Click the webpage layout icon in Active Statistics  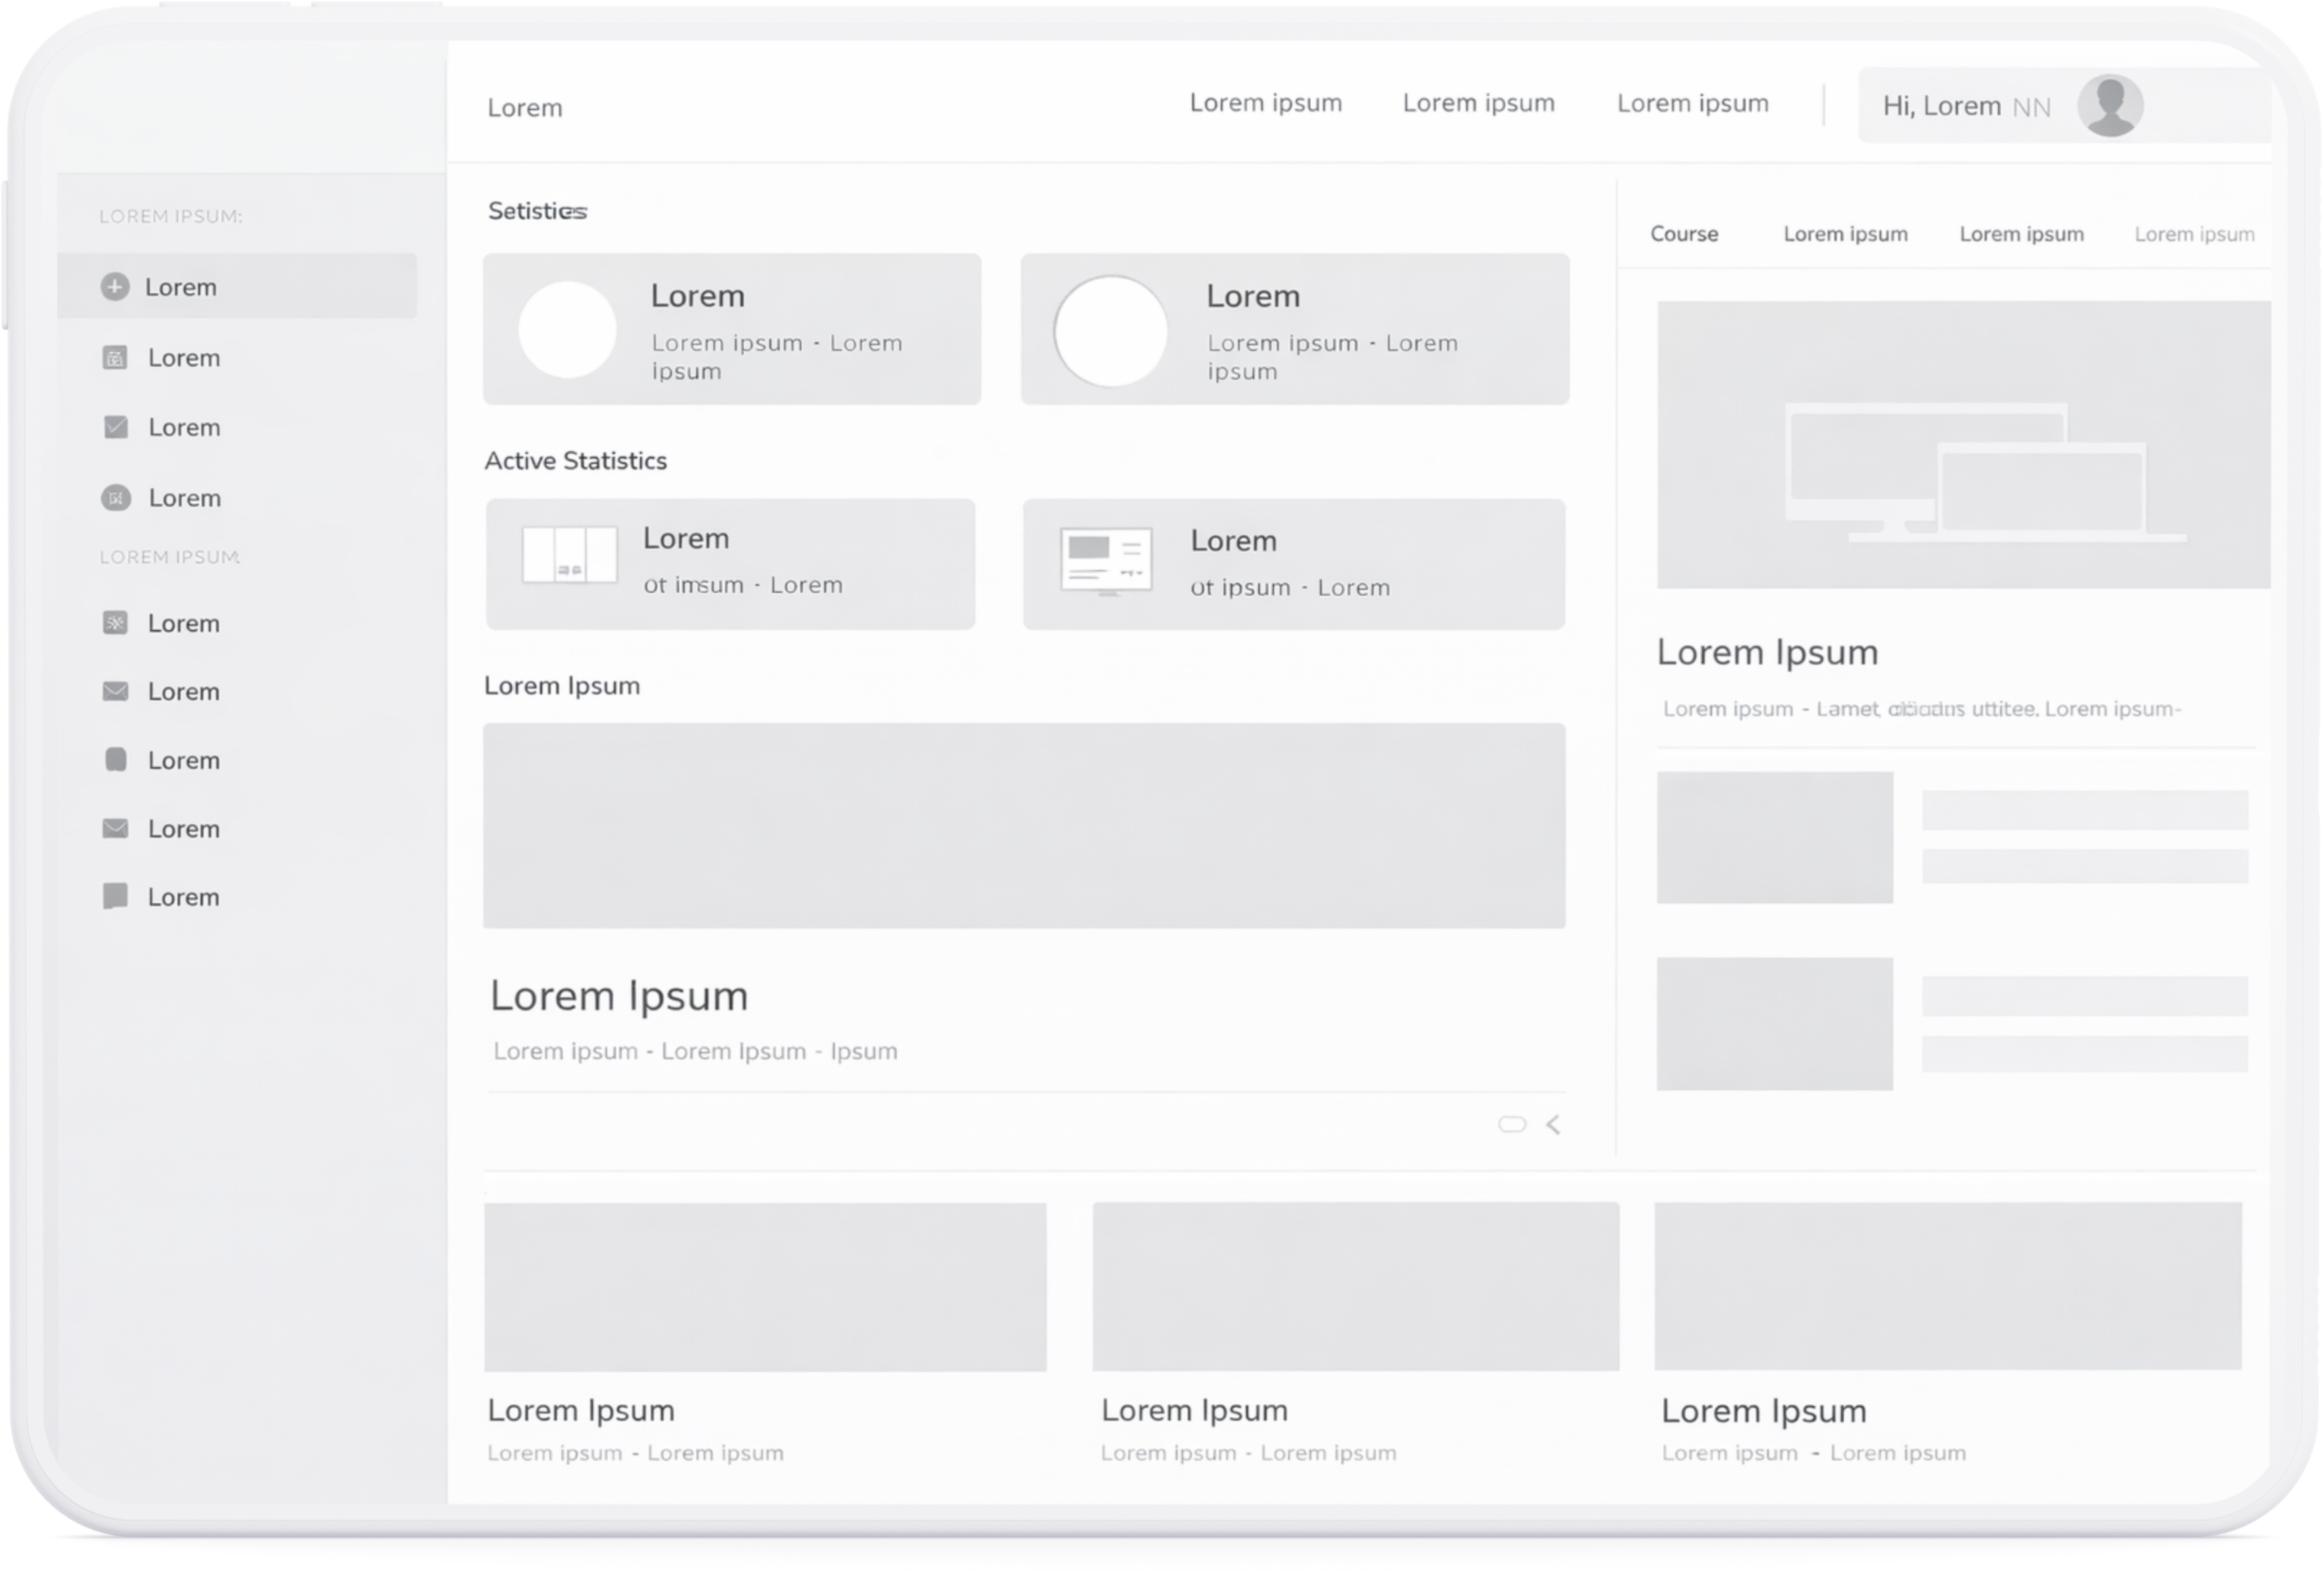click(1106, 561)
